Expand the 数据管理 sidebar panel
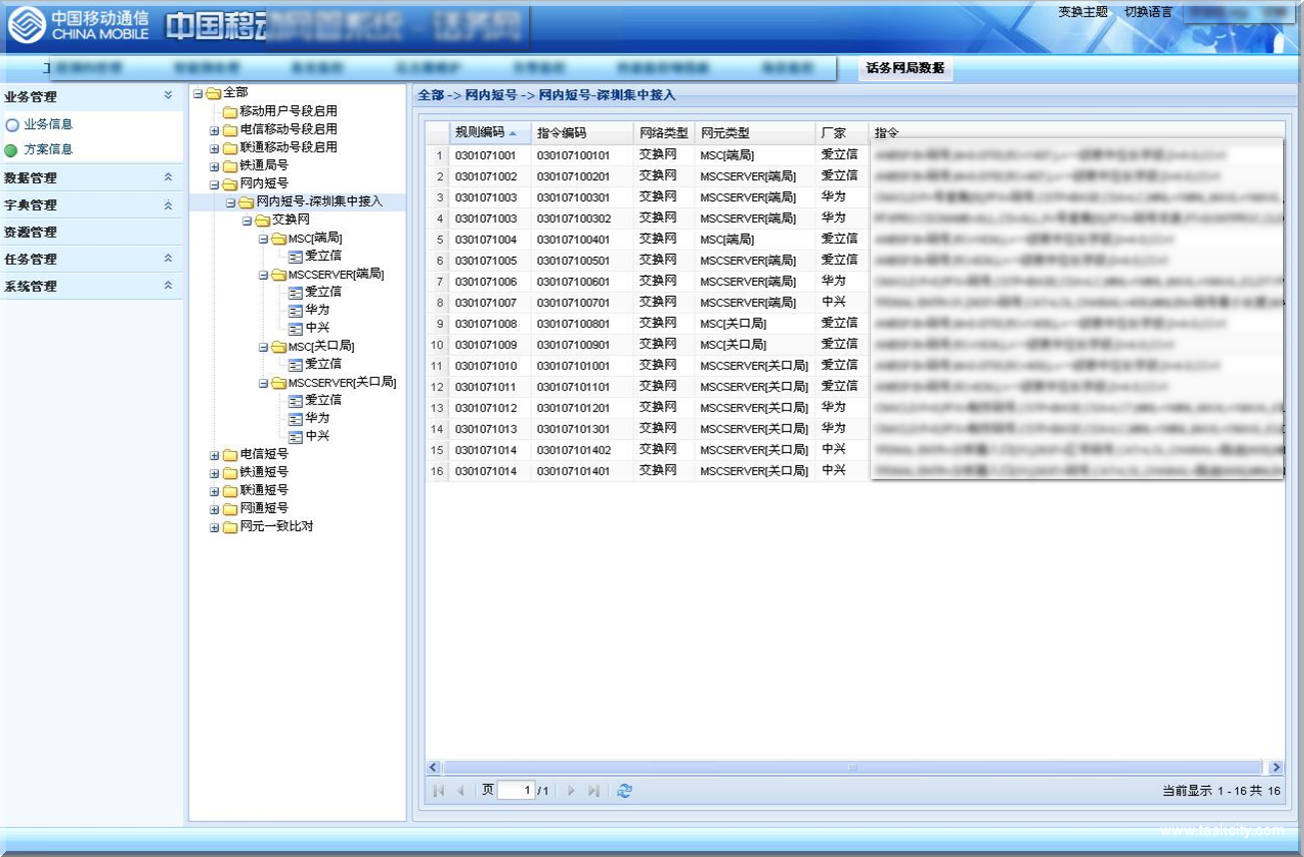The image size is (1304, 857). (x=168, y=177)
